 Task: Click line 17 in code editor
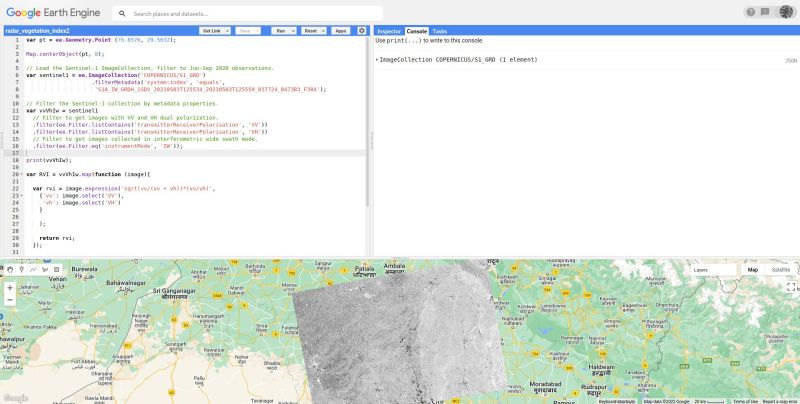coord(194,153)
